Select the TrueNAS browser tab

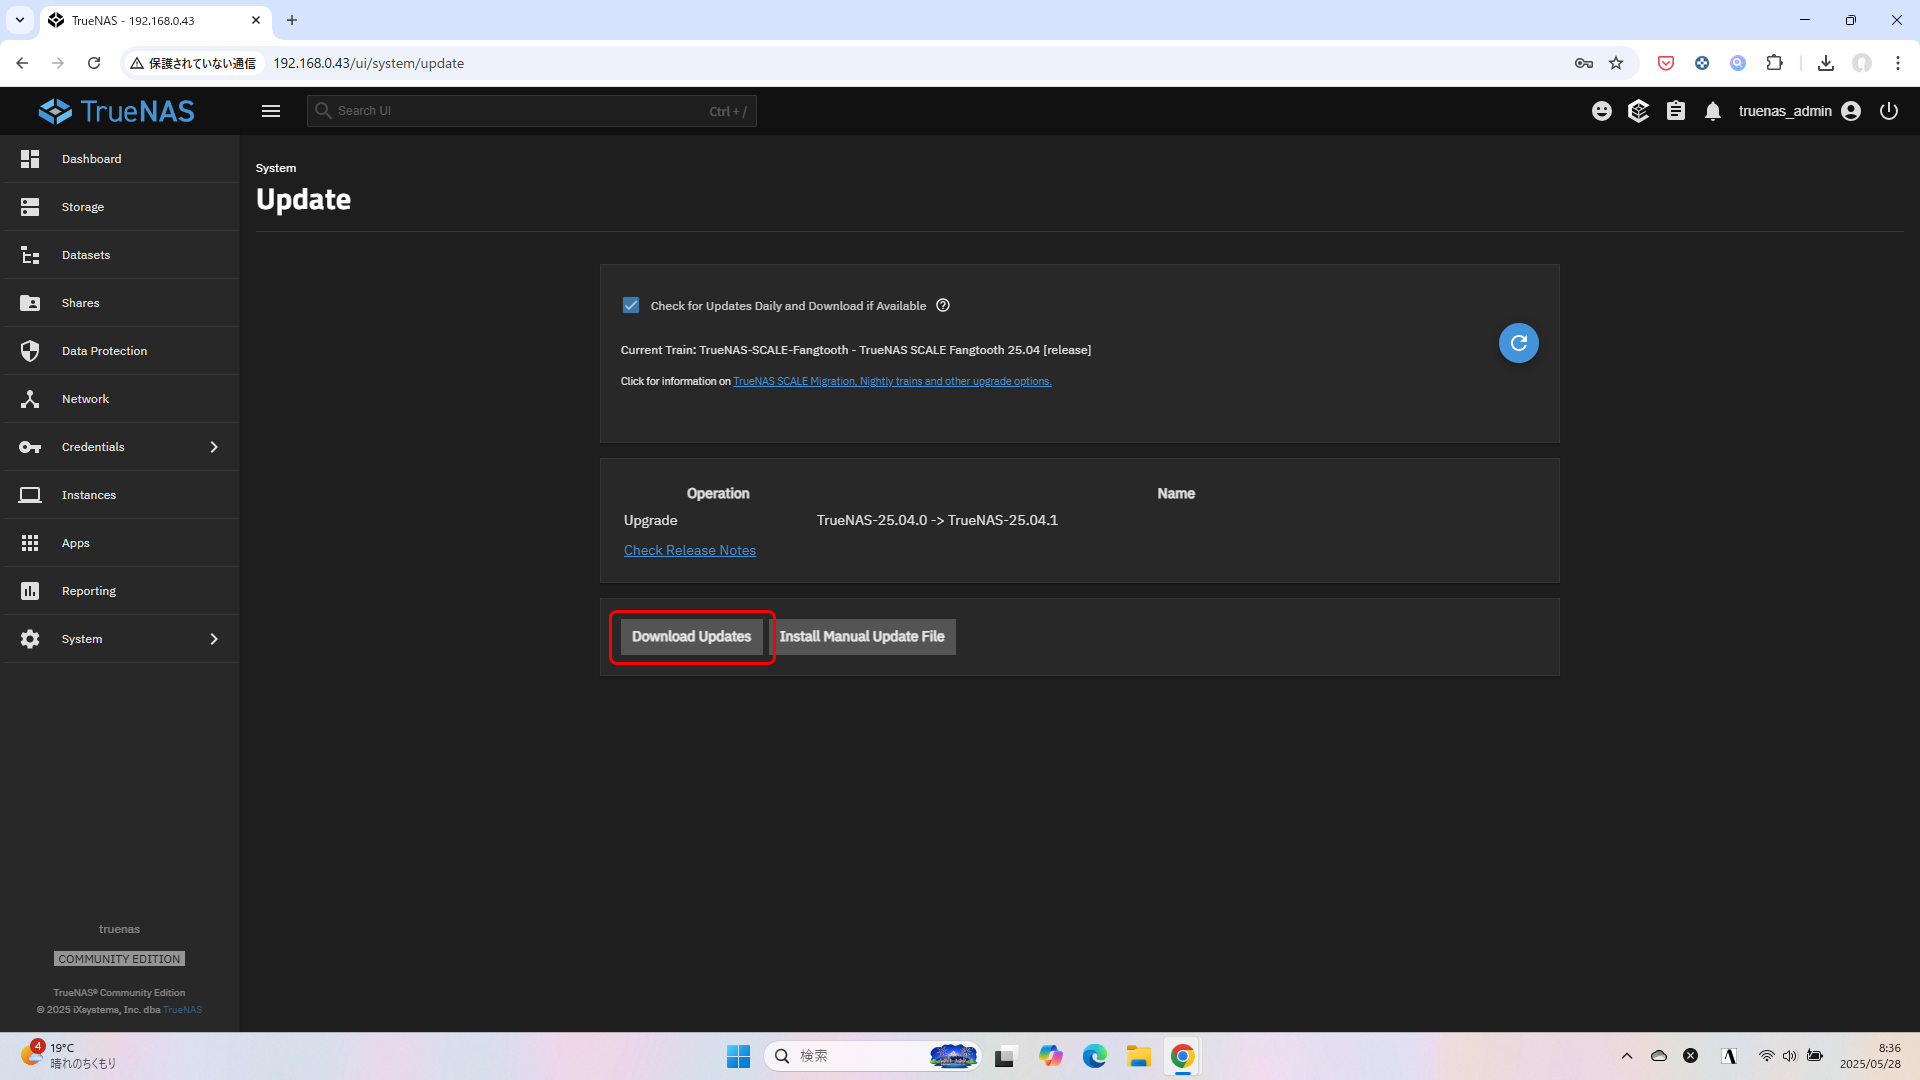(x=155, y=20)
